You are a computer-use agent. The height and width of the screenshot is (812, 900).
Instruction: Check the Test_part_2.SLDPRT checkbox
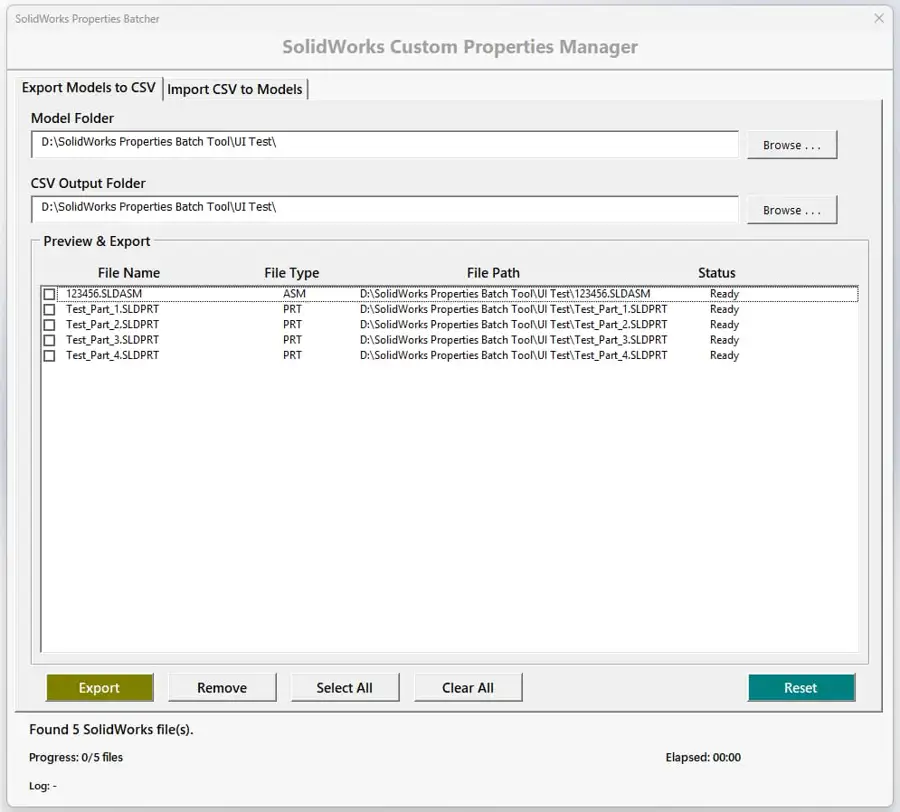pyautogui.click(x=49, y=324)
